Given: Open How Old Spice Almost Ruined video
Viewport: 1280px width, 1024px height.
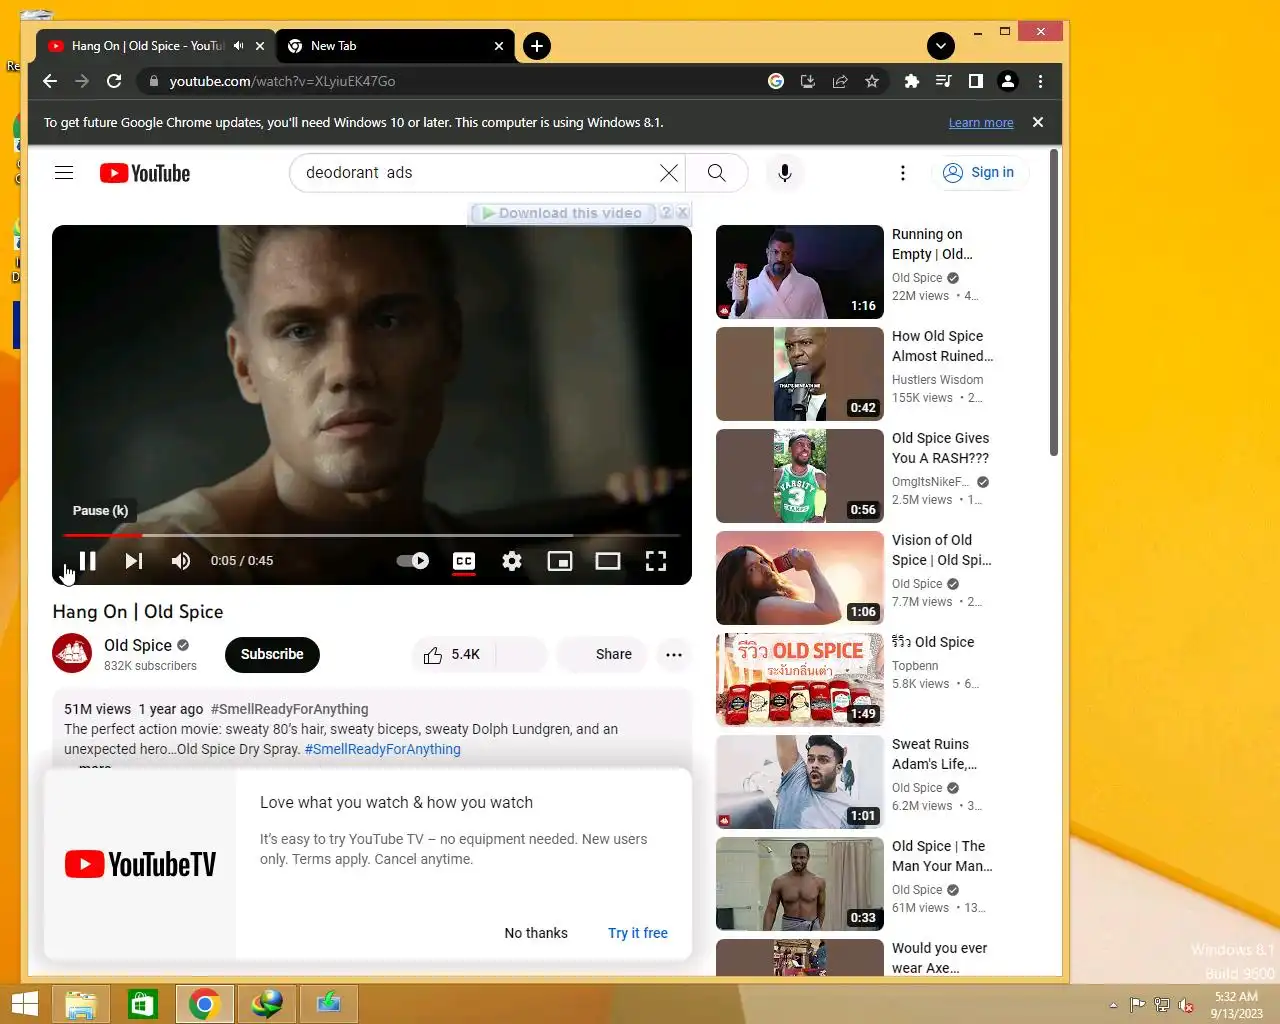Looking at the screenshot, I should (800, 374).
